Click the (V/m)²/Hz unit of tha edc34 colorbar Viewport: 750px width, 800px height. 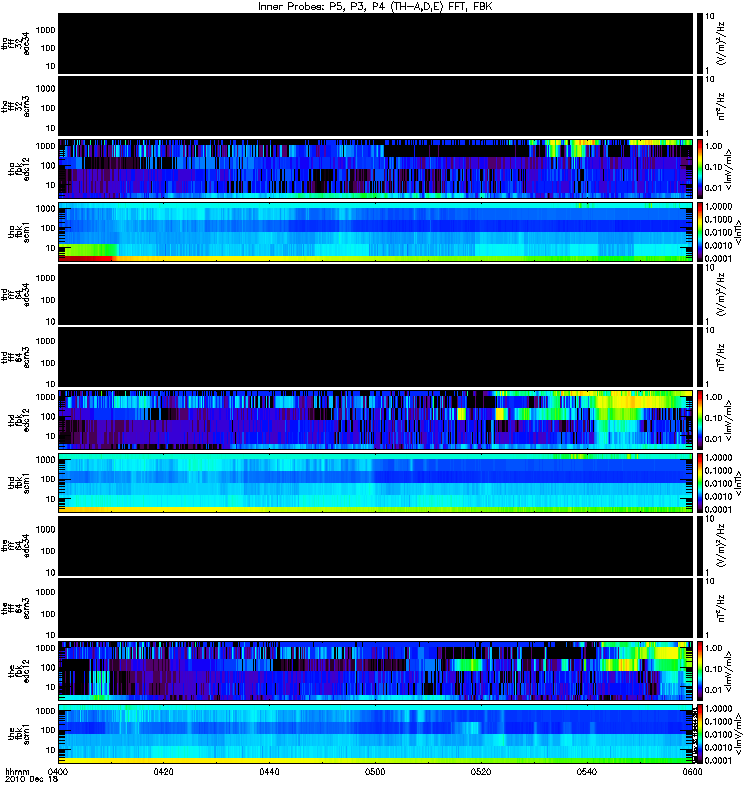[721, 43]
